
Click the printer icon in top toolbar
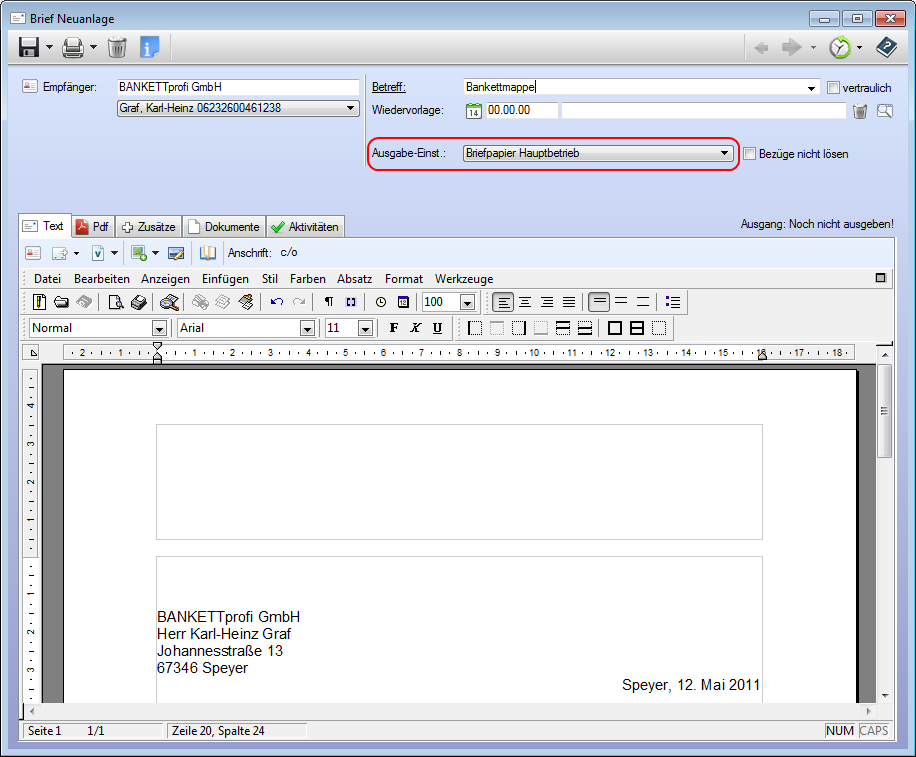(73, 47)
